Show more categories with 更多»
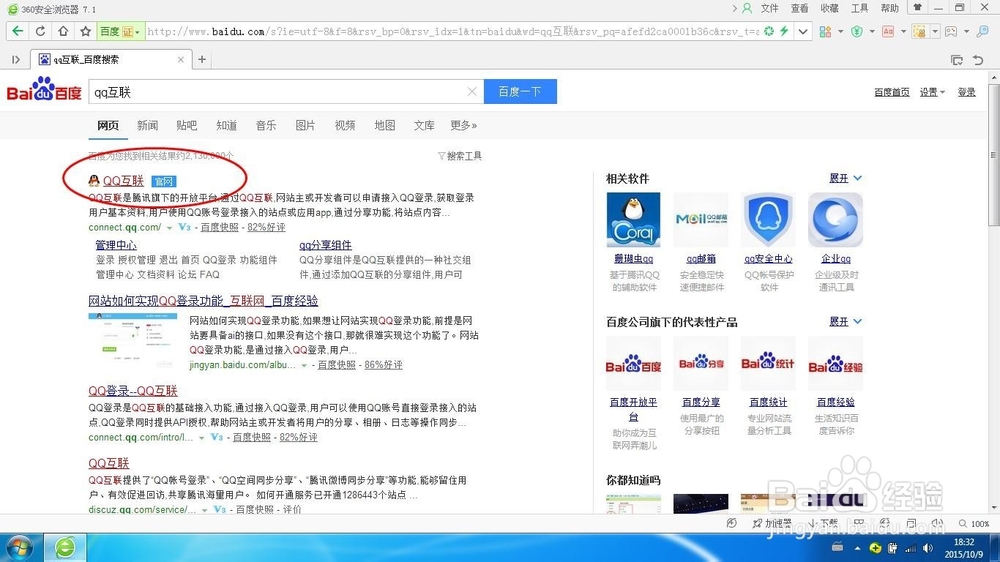The height and width of the screenshot is (562, 1000). click(464, 125)
